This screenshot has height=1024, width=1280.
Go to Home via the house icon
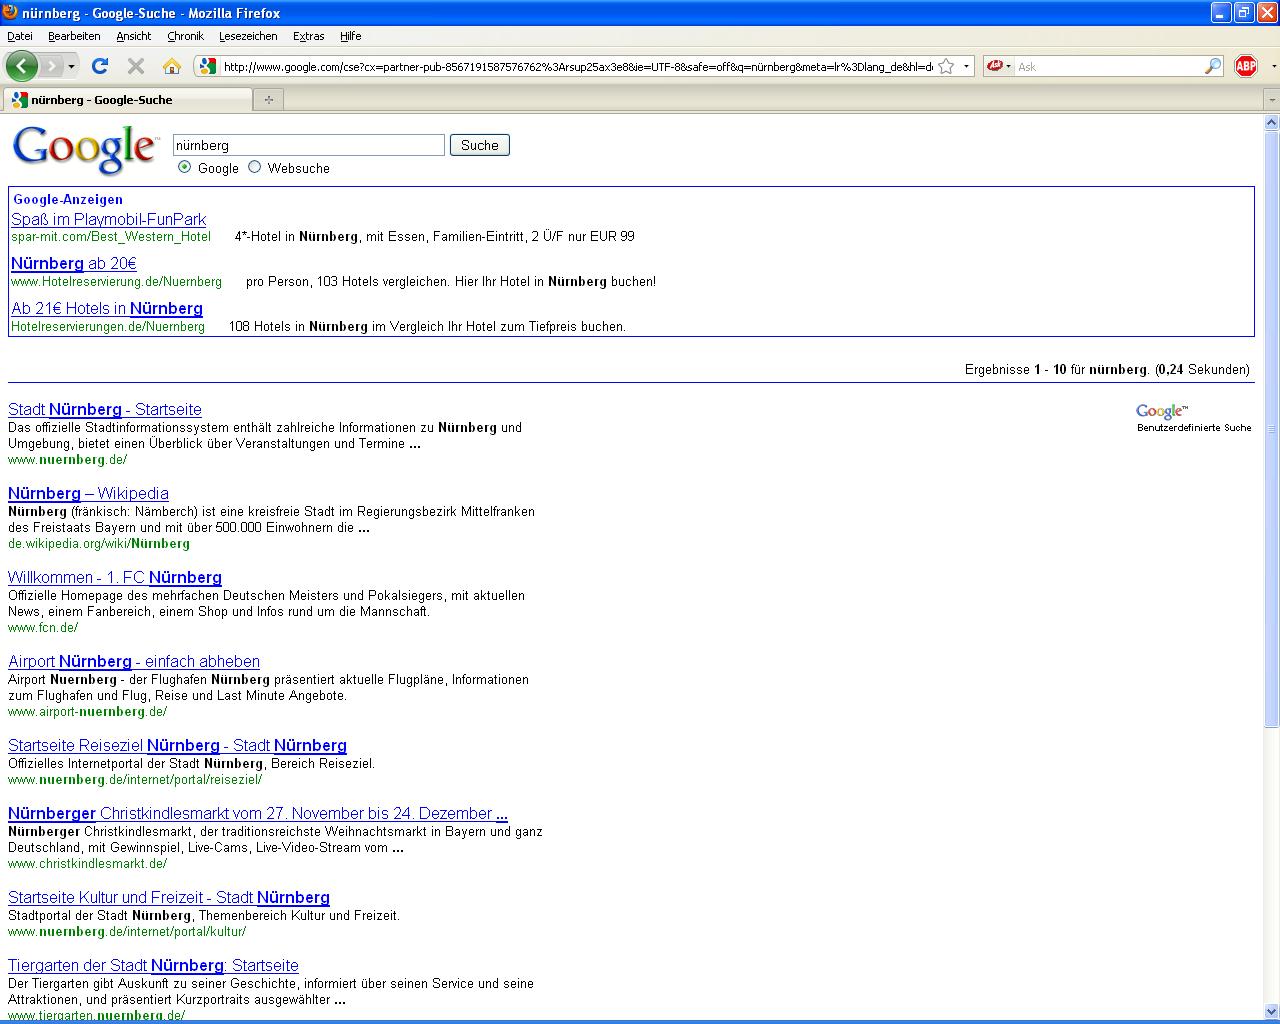point(172,66)
